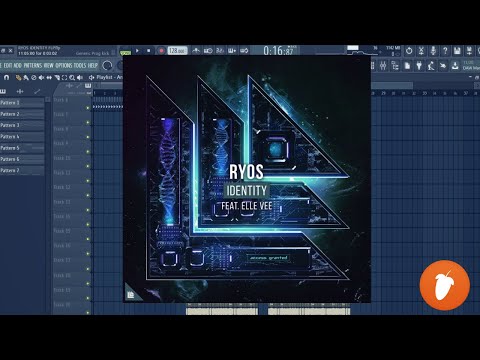Screen dimensions: 480x360
Task: Show audio clips with waveform icon
Action: (x=20, y=91)
